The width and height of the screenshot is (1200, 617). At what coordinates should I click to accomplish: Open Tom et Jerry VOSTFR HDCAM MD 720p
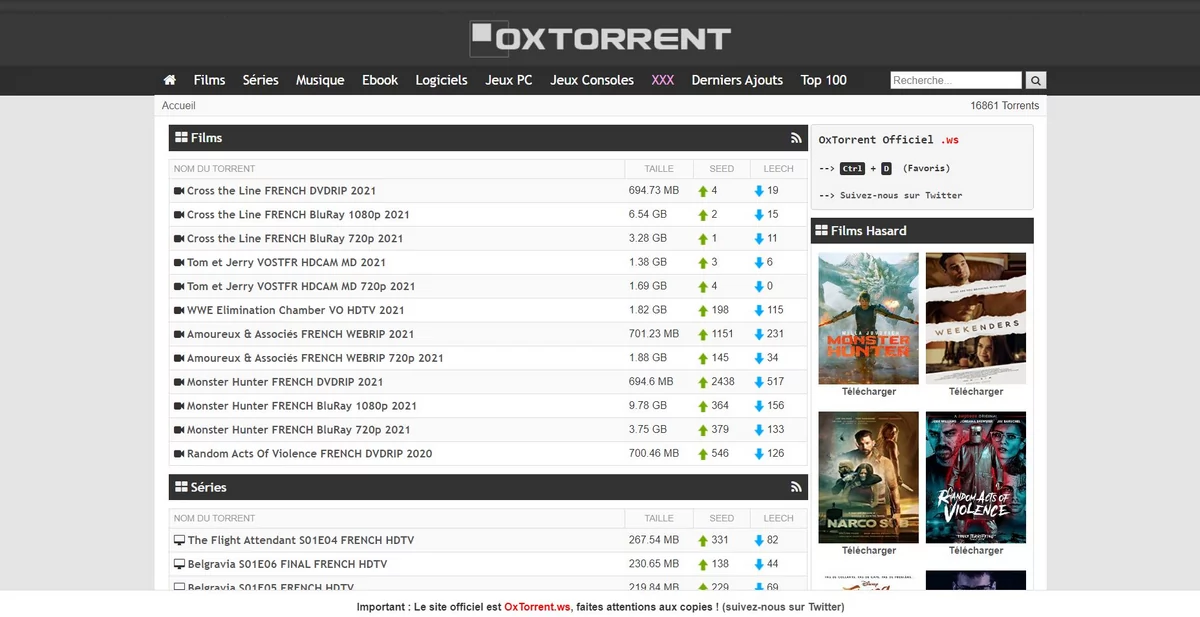tap(301, 287)
